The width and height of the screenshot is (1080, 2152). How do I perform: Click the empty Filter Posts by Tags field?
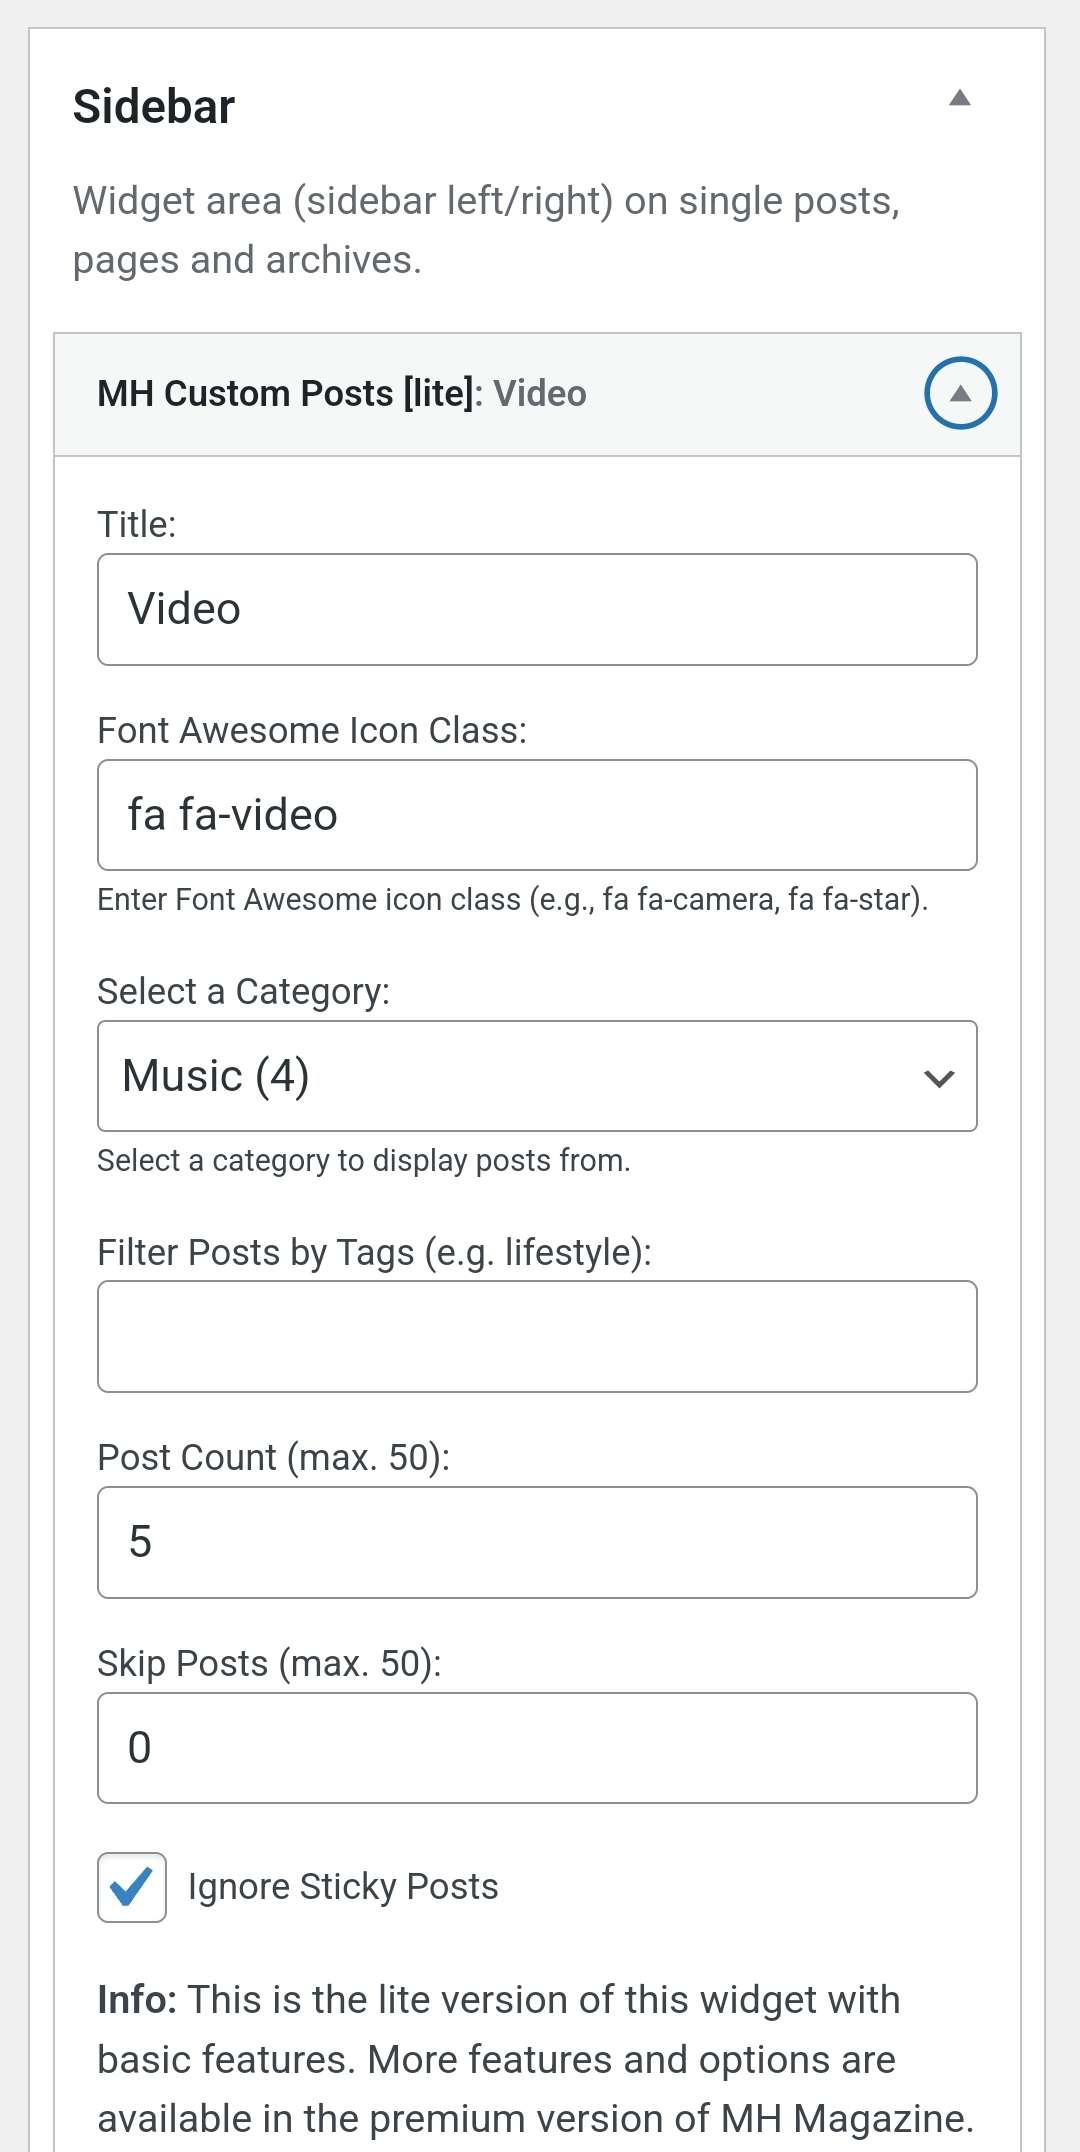coord(537,1336)
